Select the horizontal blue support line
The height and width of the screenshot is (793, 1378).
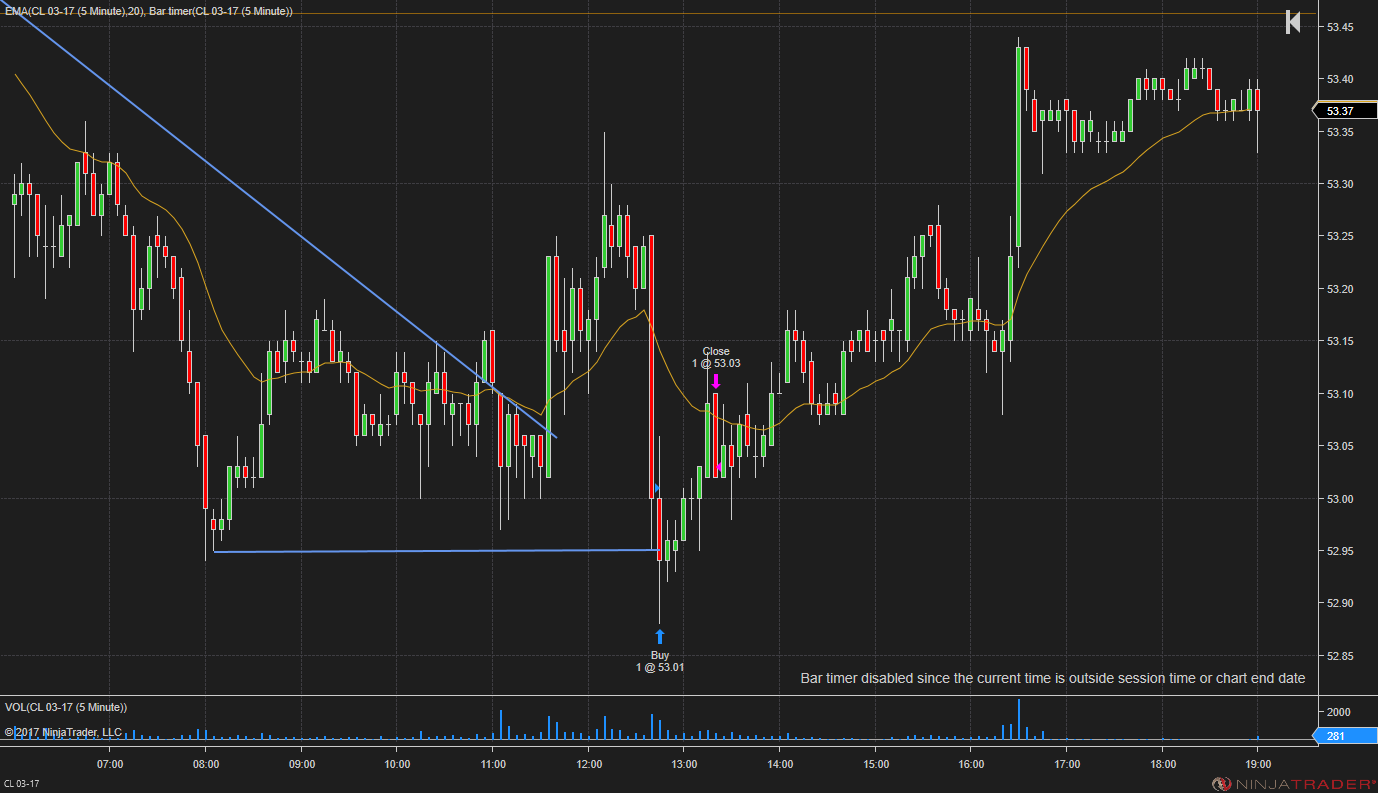(436, 551)
